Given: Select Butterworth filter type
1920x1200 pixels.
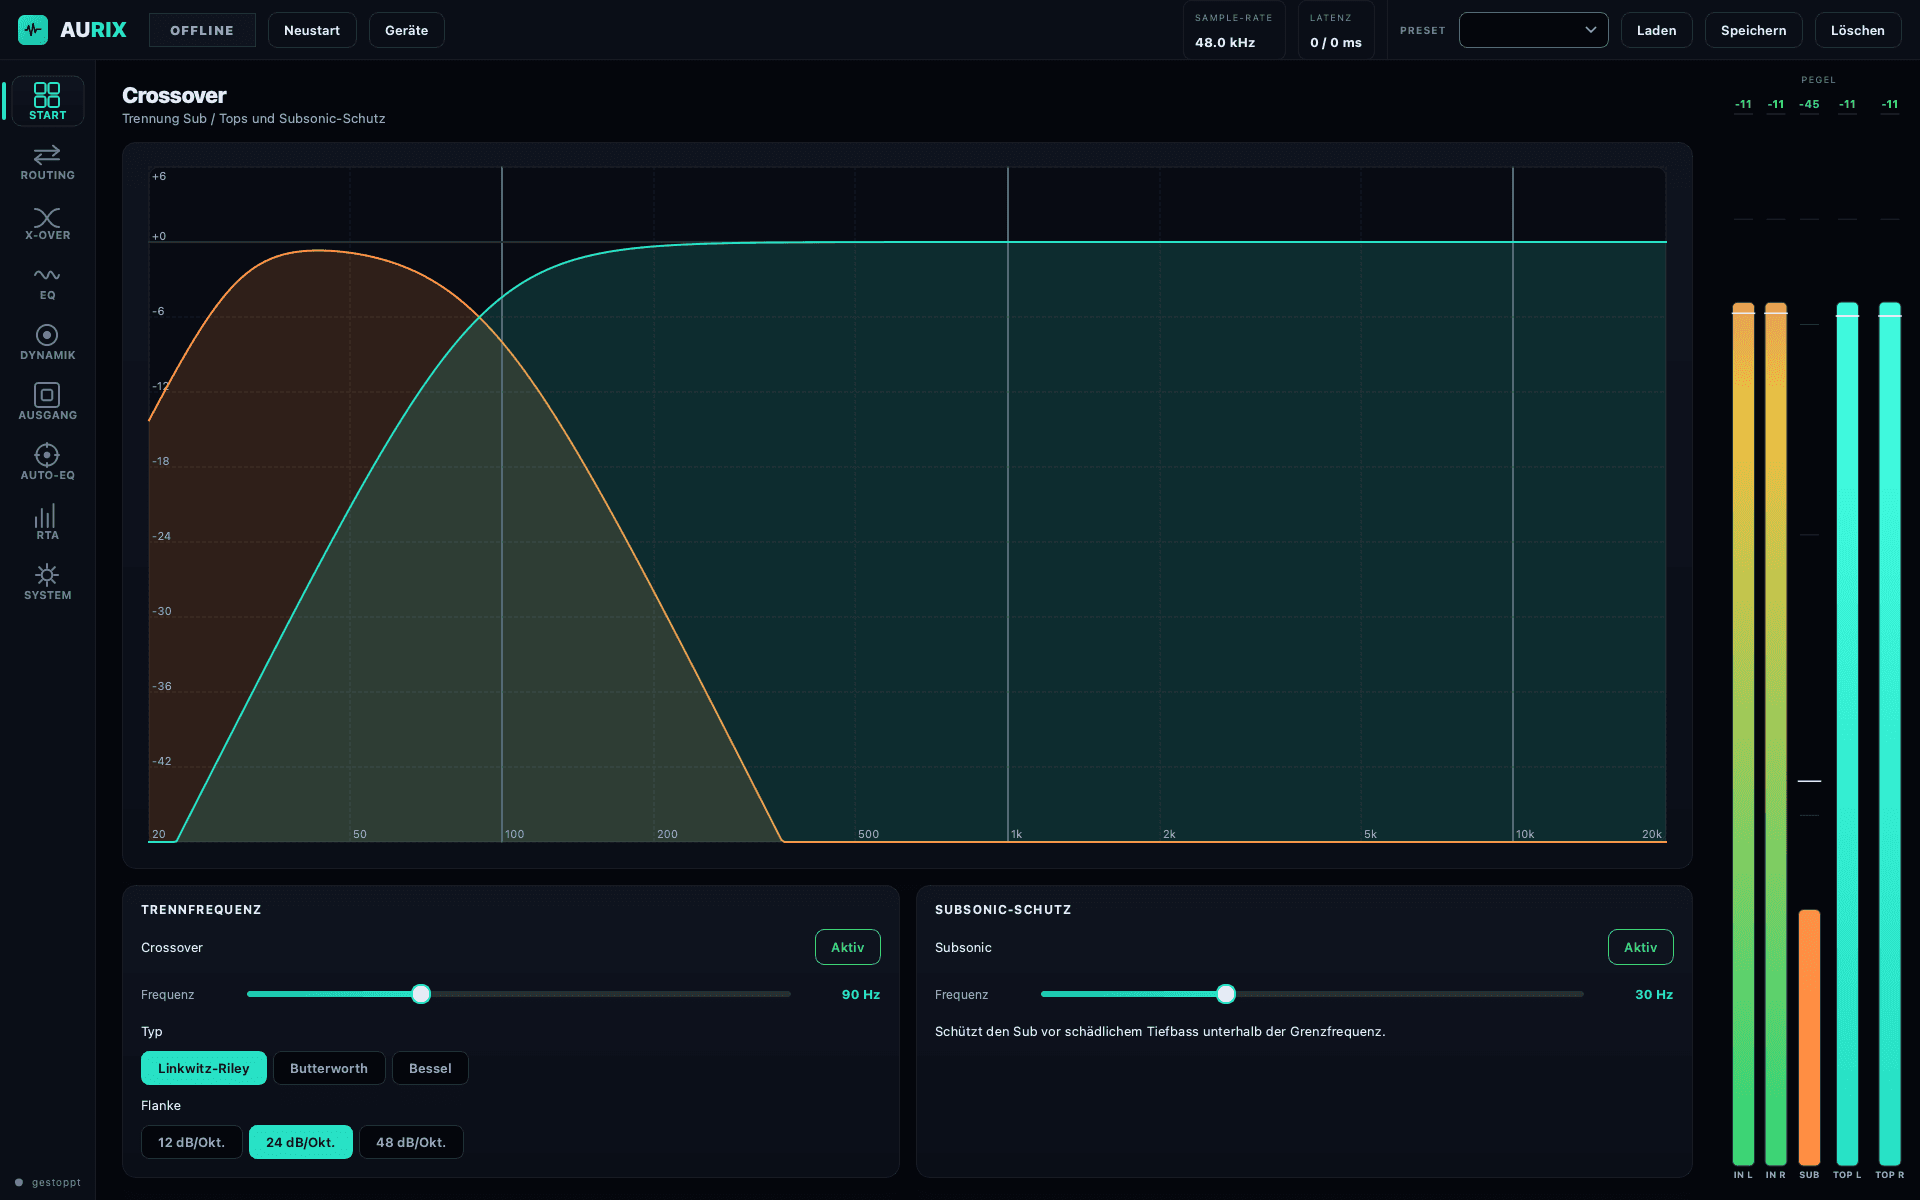Looking at the screenshot, I should 329,1068.
